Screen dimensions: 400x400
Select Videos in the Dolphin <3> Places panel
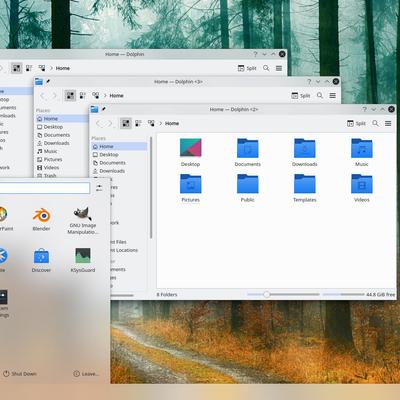click(62, 168)
